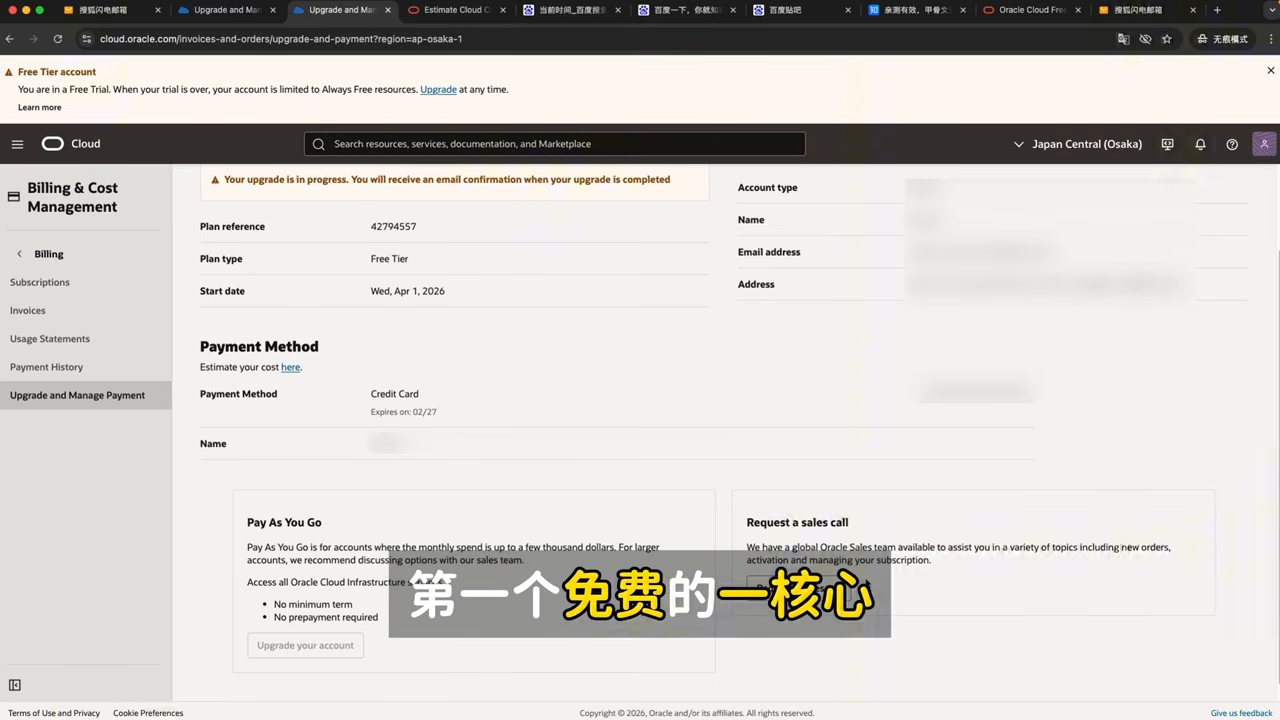
Task: Click browser forward arrow
Action: (x=33, y=39)
